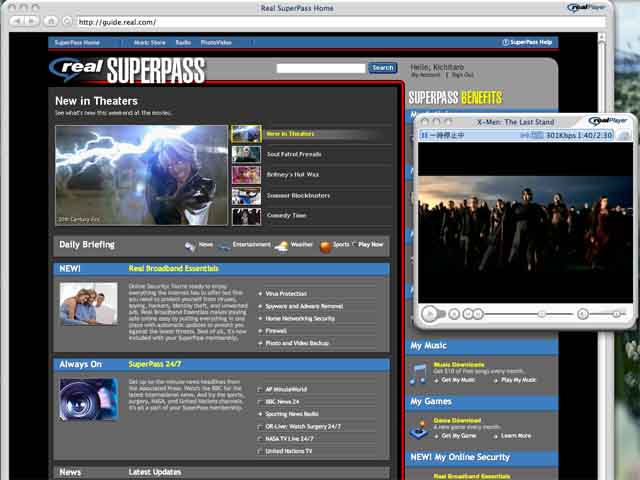Open the United Nations TV channel
Screen dimensions: 640x480
click(x=289, y=451)
